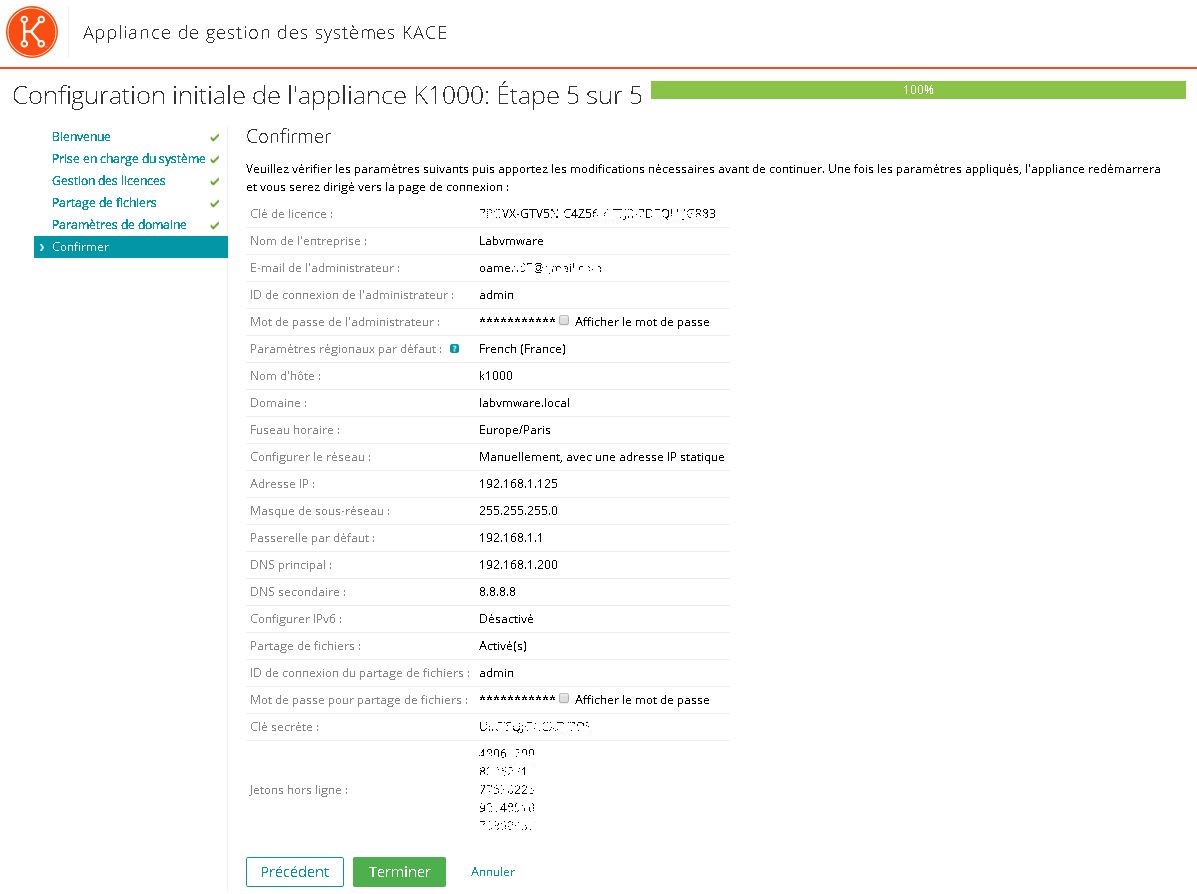Click the Bienvenue step checkmark
Viewport: 1197px width, 894px height.
click(215, 137)
